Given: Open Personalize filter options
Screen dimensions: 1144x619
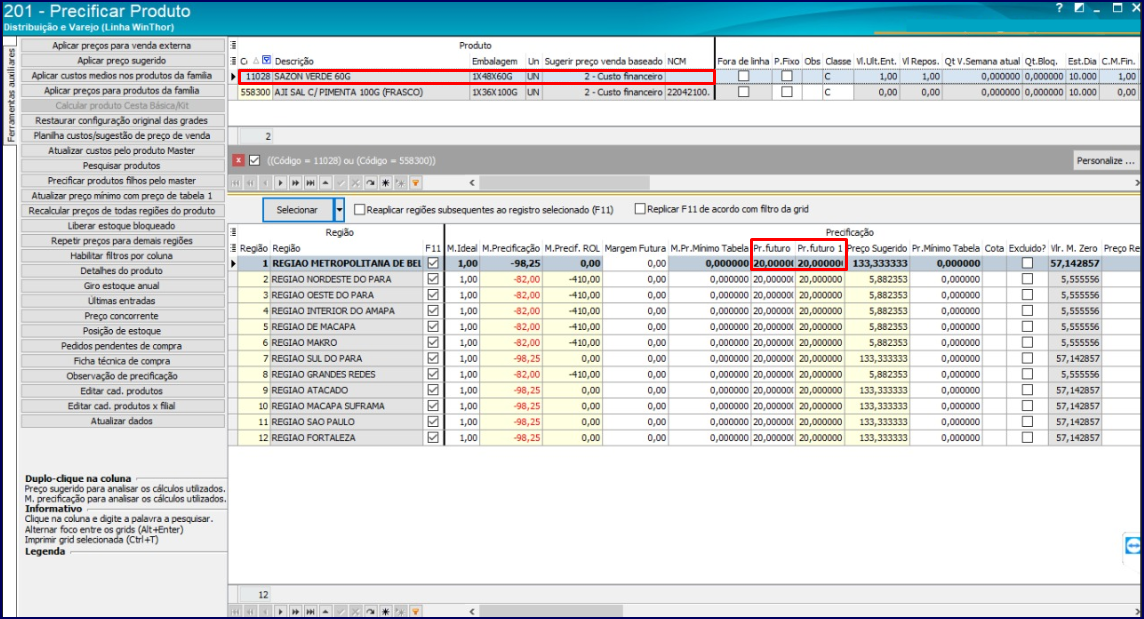Looking at the screenshot, I should pyautogui.click(x=1105, y=161).
